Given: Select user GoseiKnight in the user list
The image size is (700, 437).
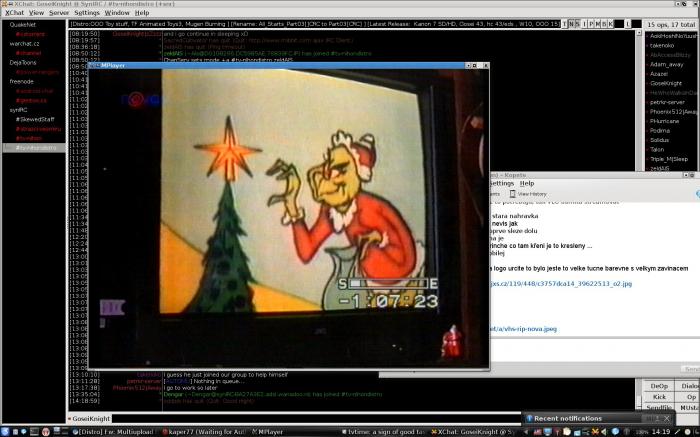Looking at the screenshot, I should (666, 83).
